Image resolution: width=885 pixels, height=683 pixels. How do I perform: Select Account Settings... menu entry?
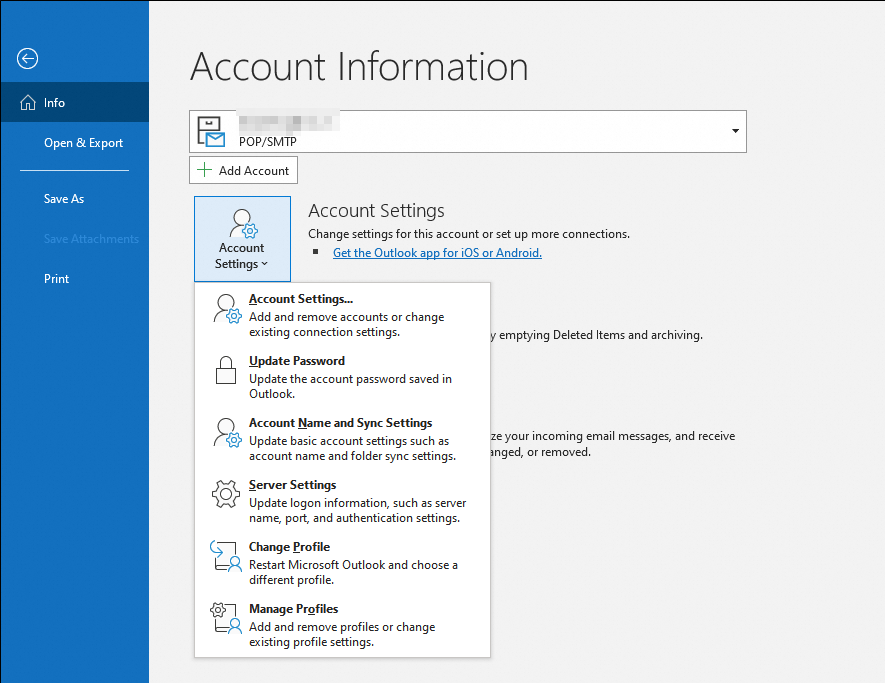pos(342,314)
